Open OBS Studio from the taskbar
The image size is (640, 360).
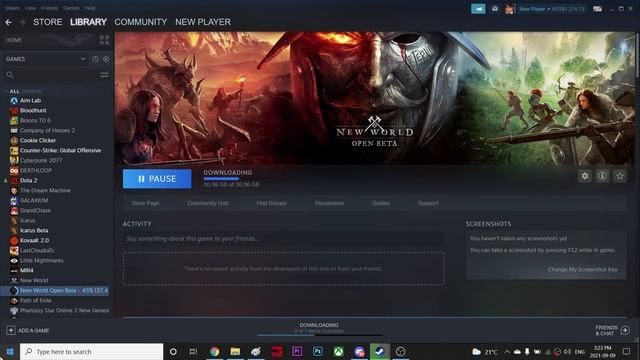[x=400, y=351]
